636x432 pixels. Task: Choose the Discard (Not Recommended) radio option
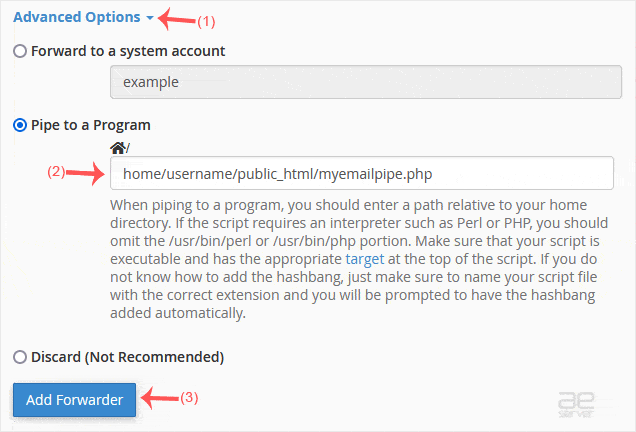(20, 357)
